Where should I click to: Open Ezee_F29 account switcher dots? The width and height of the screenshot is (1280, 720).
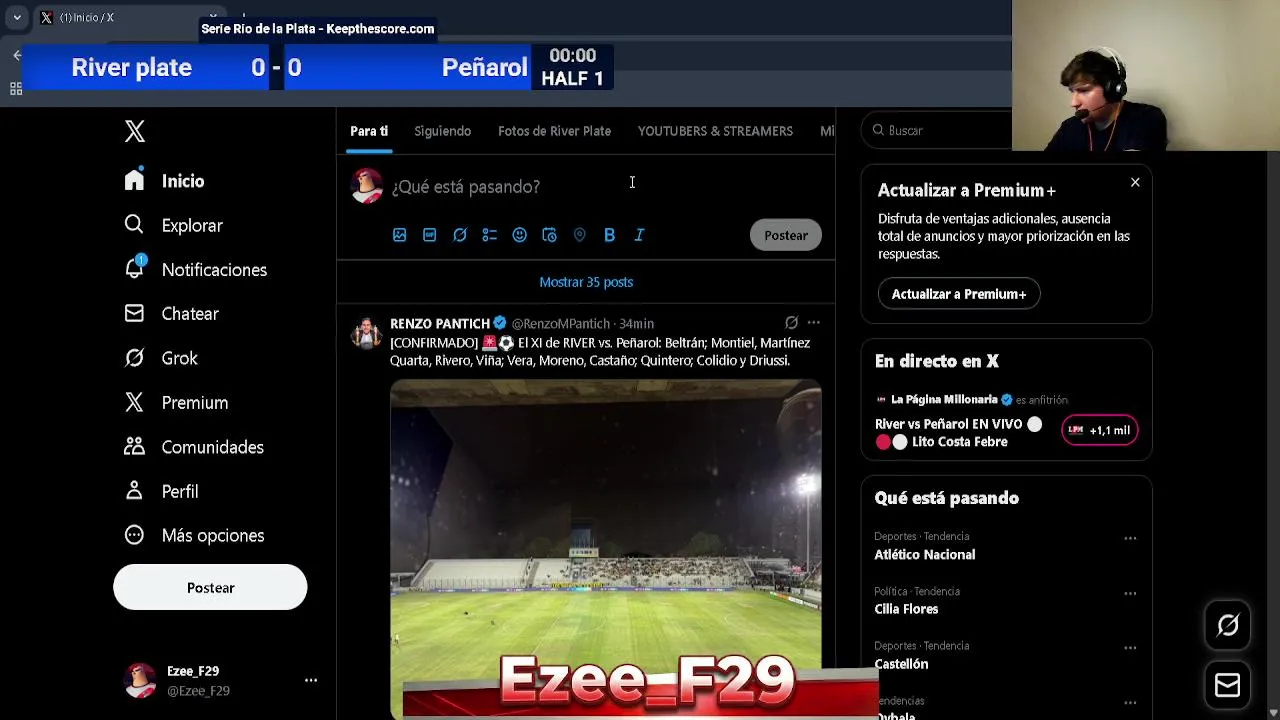coord(311,680)
